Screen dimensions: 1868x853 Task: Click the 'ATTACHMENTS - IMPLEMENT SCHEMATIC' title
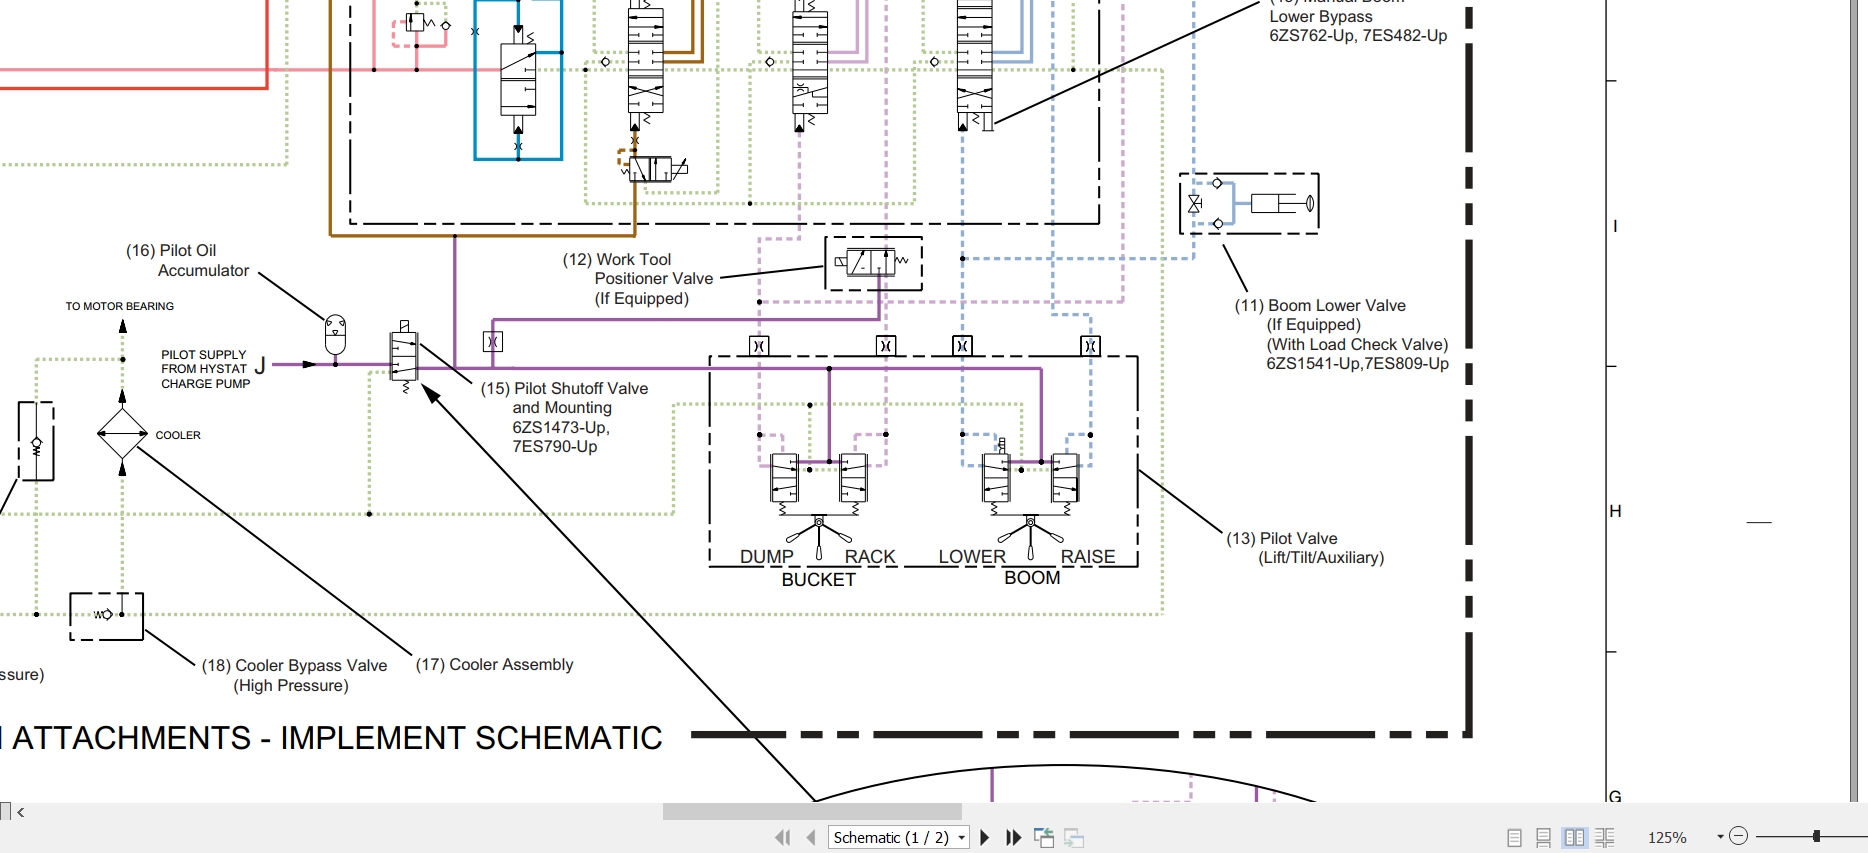coord(337,738)
